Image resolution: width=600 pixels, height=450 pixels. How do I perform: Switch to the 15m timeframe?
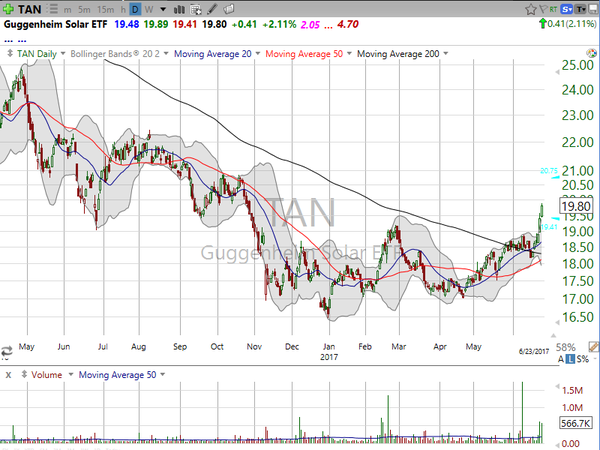click(x=105, y=10)
